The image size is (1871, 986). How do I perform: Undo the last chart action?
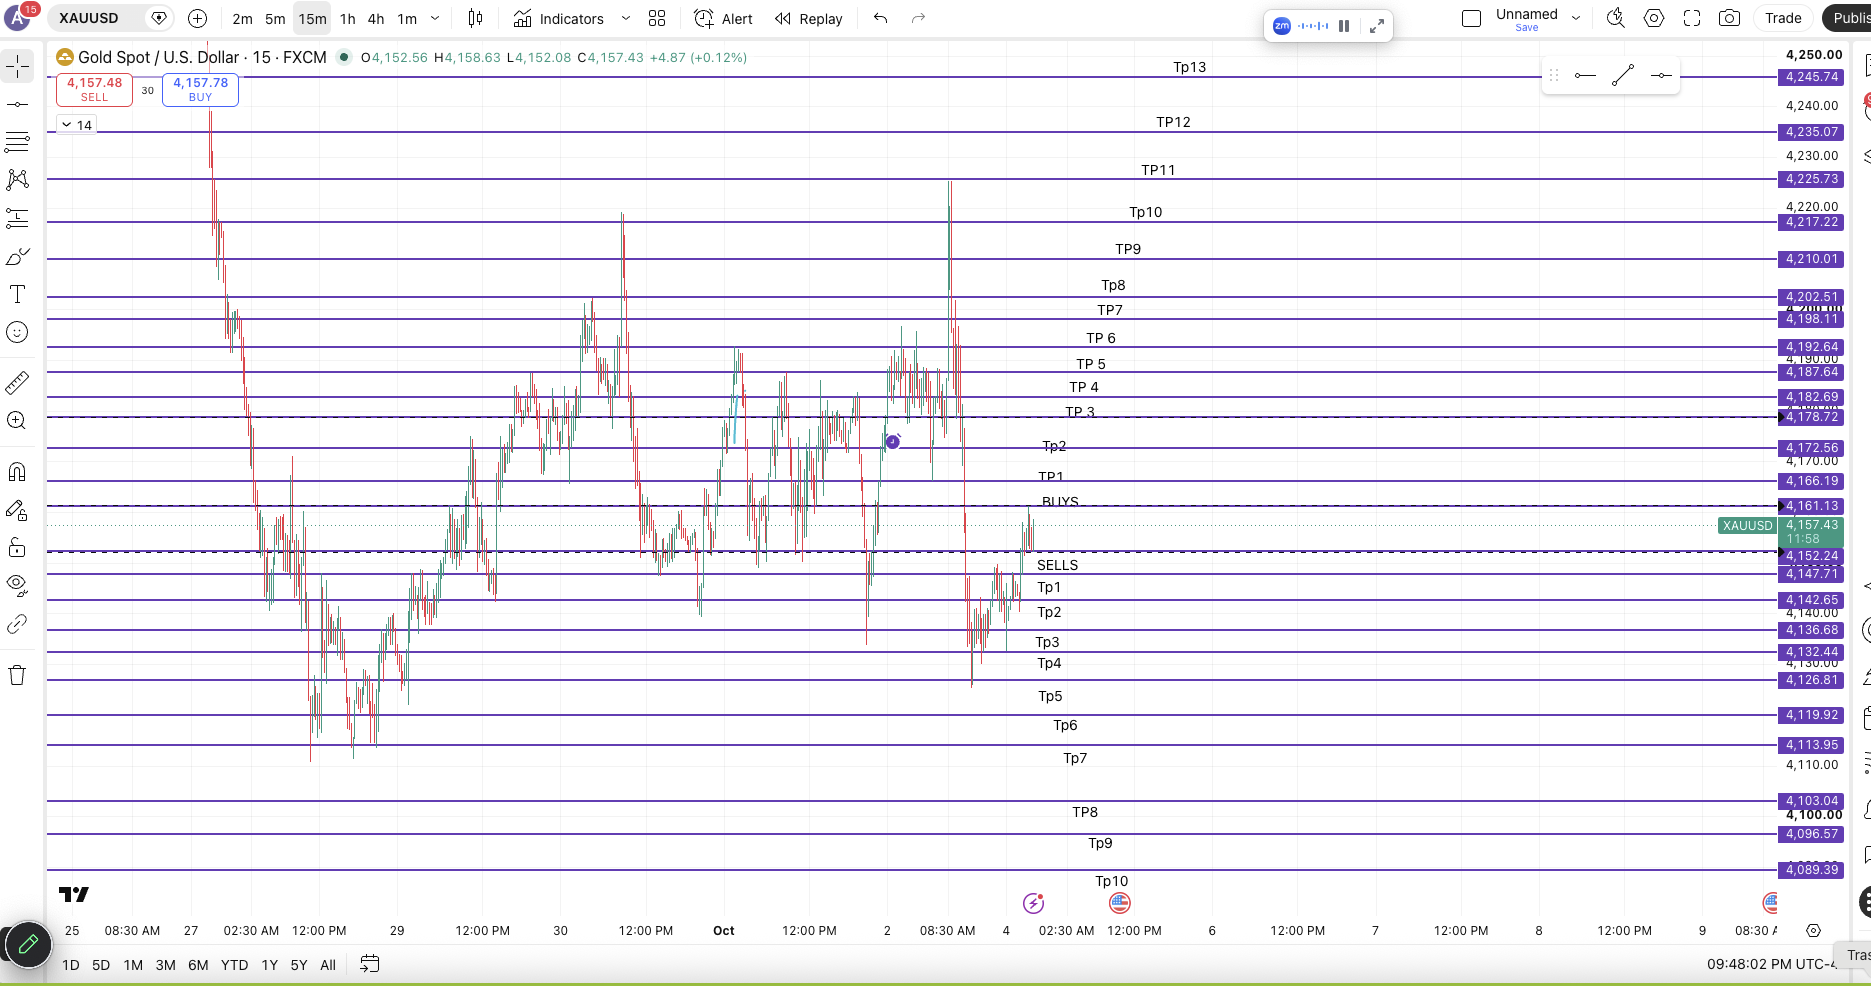click(x=881, y=18)
